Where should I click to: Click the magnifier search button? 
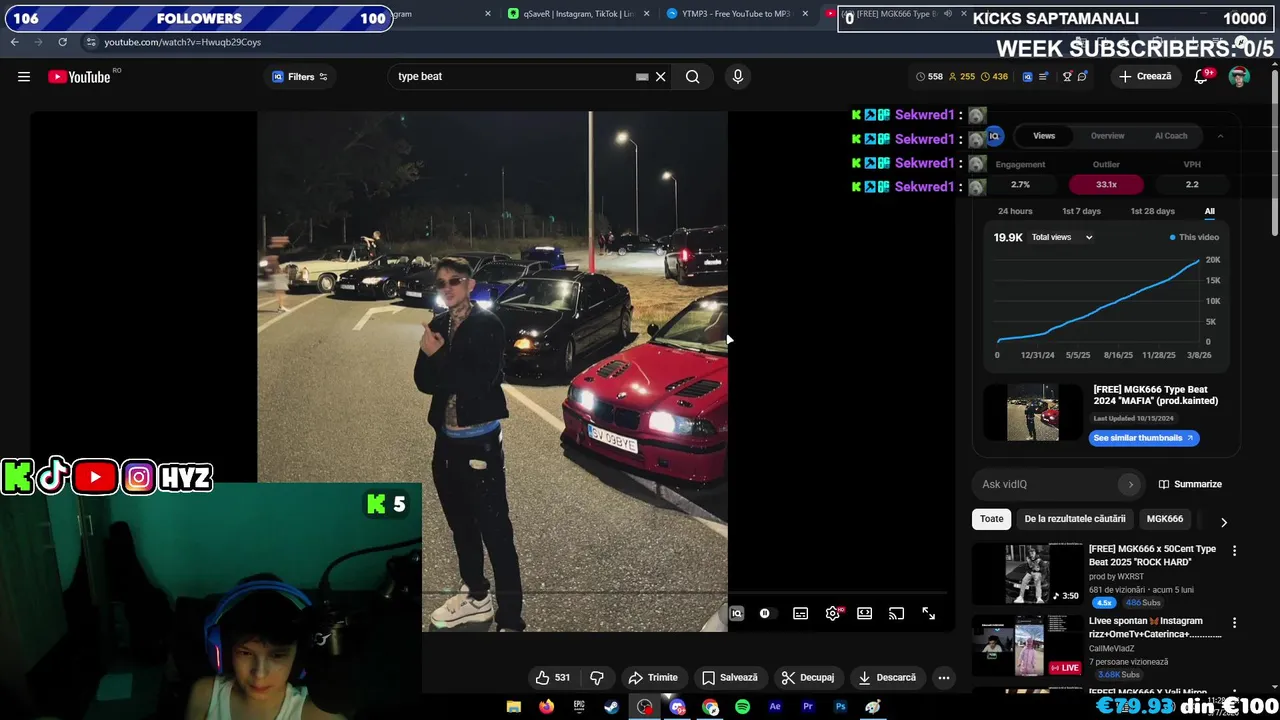(692, 77)
